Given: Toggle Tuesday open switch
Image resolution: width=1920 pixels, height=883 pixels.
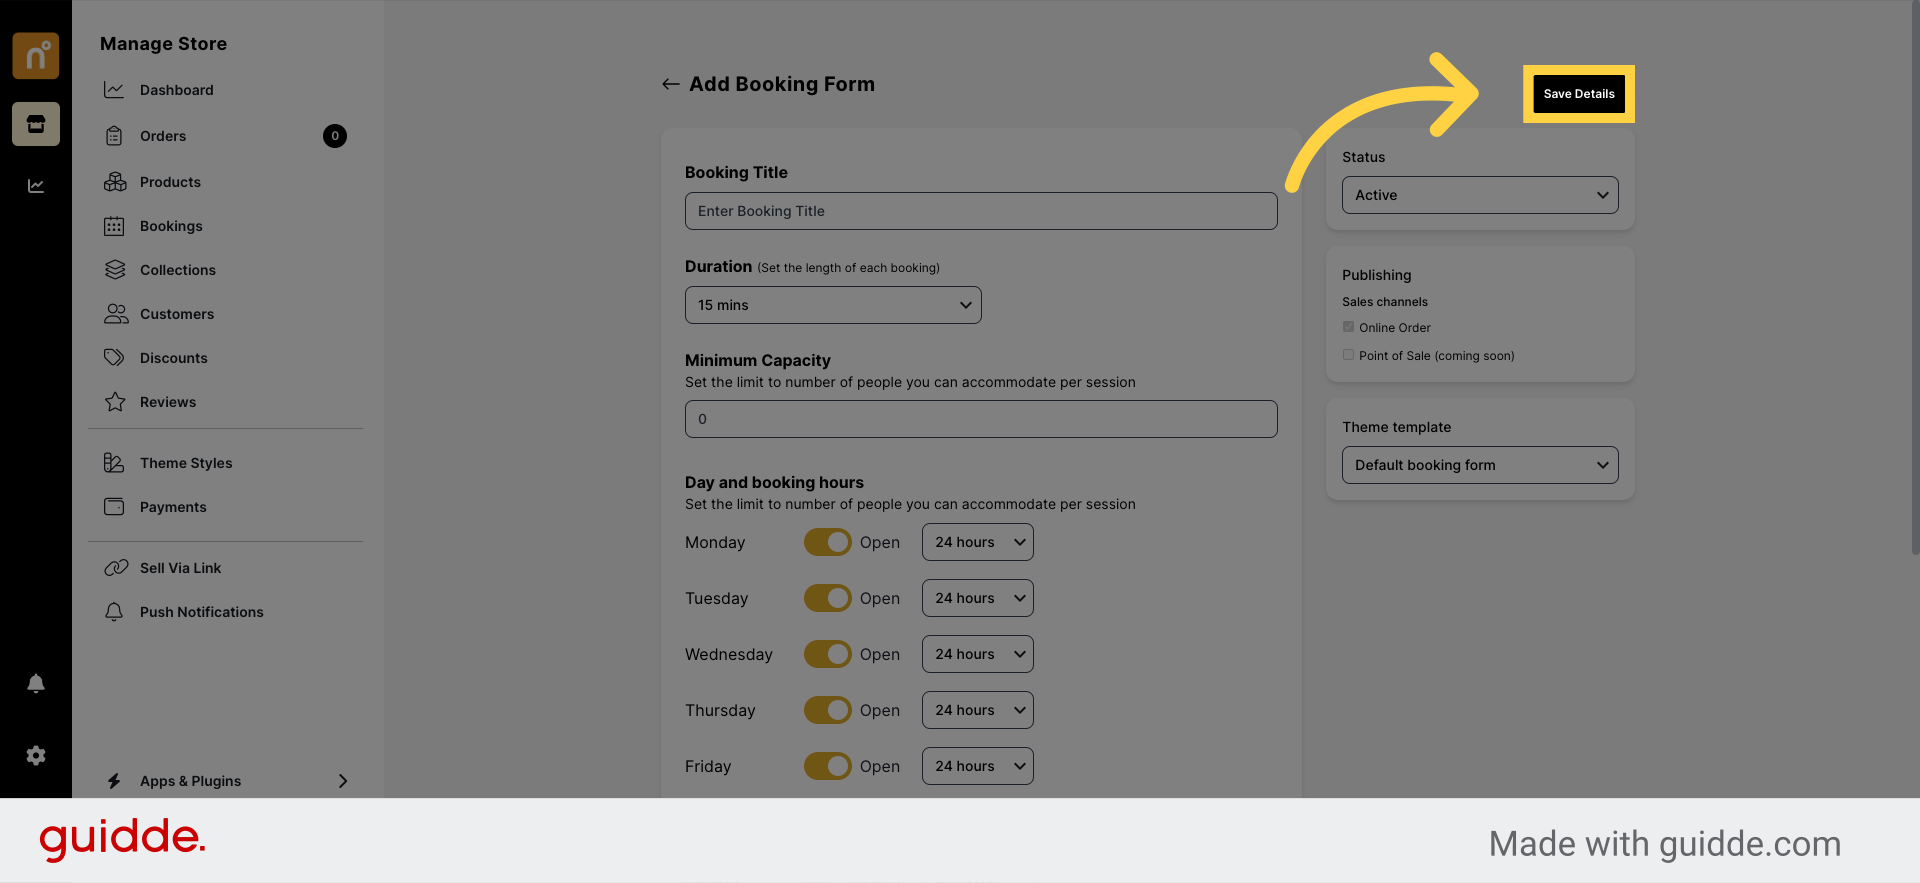Looking at the screenshot, I should tap(828, 598).
